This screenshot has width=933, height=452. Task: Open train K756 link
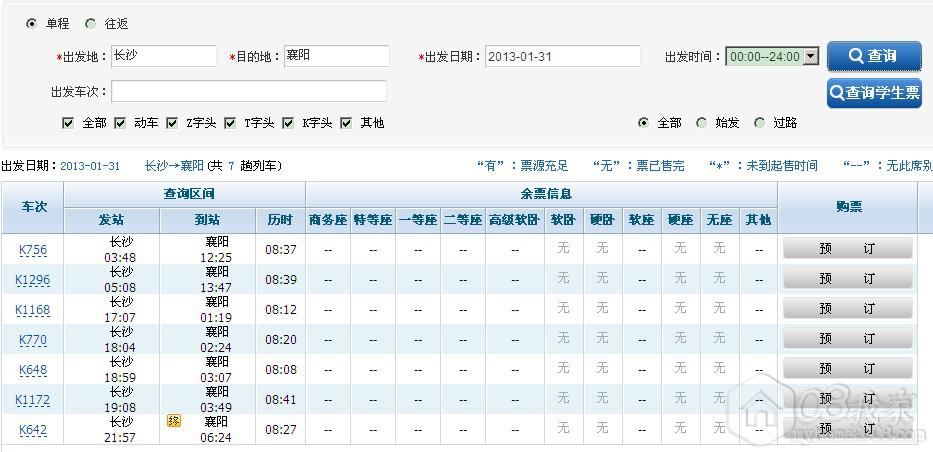(33, 250)
